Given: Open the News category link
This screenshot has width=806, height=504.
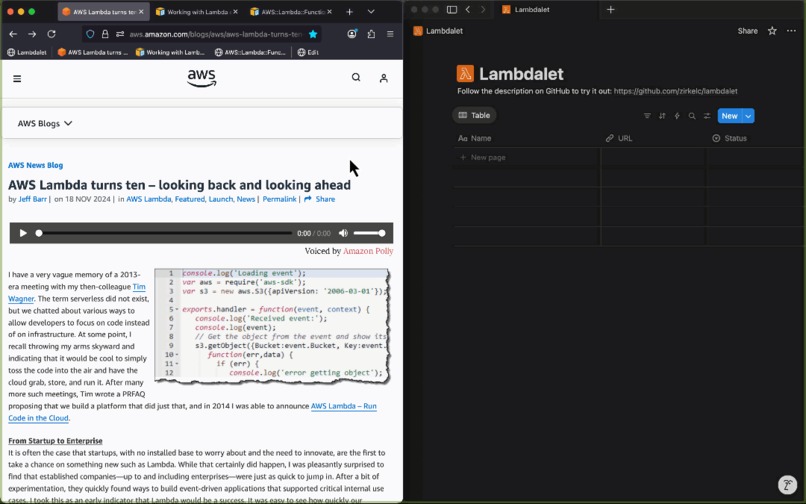Looking at the screenshot, I should coord(246,199).
